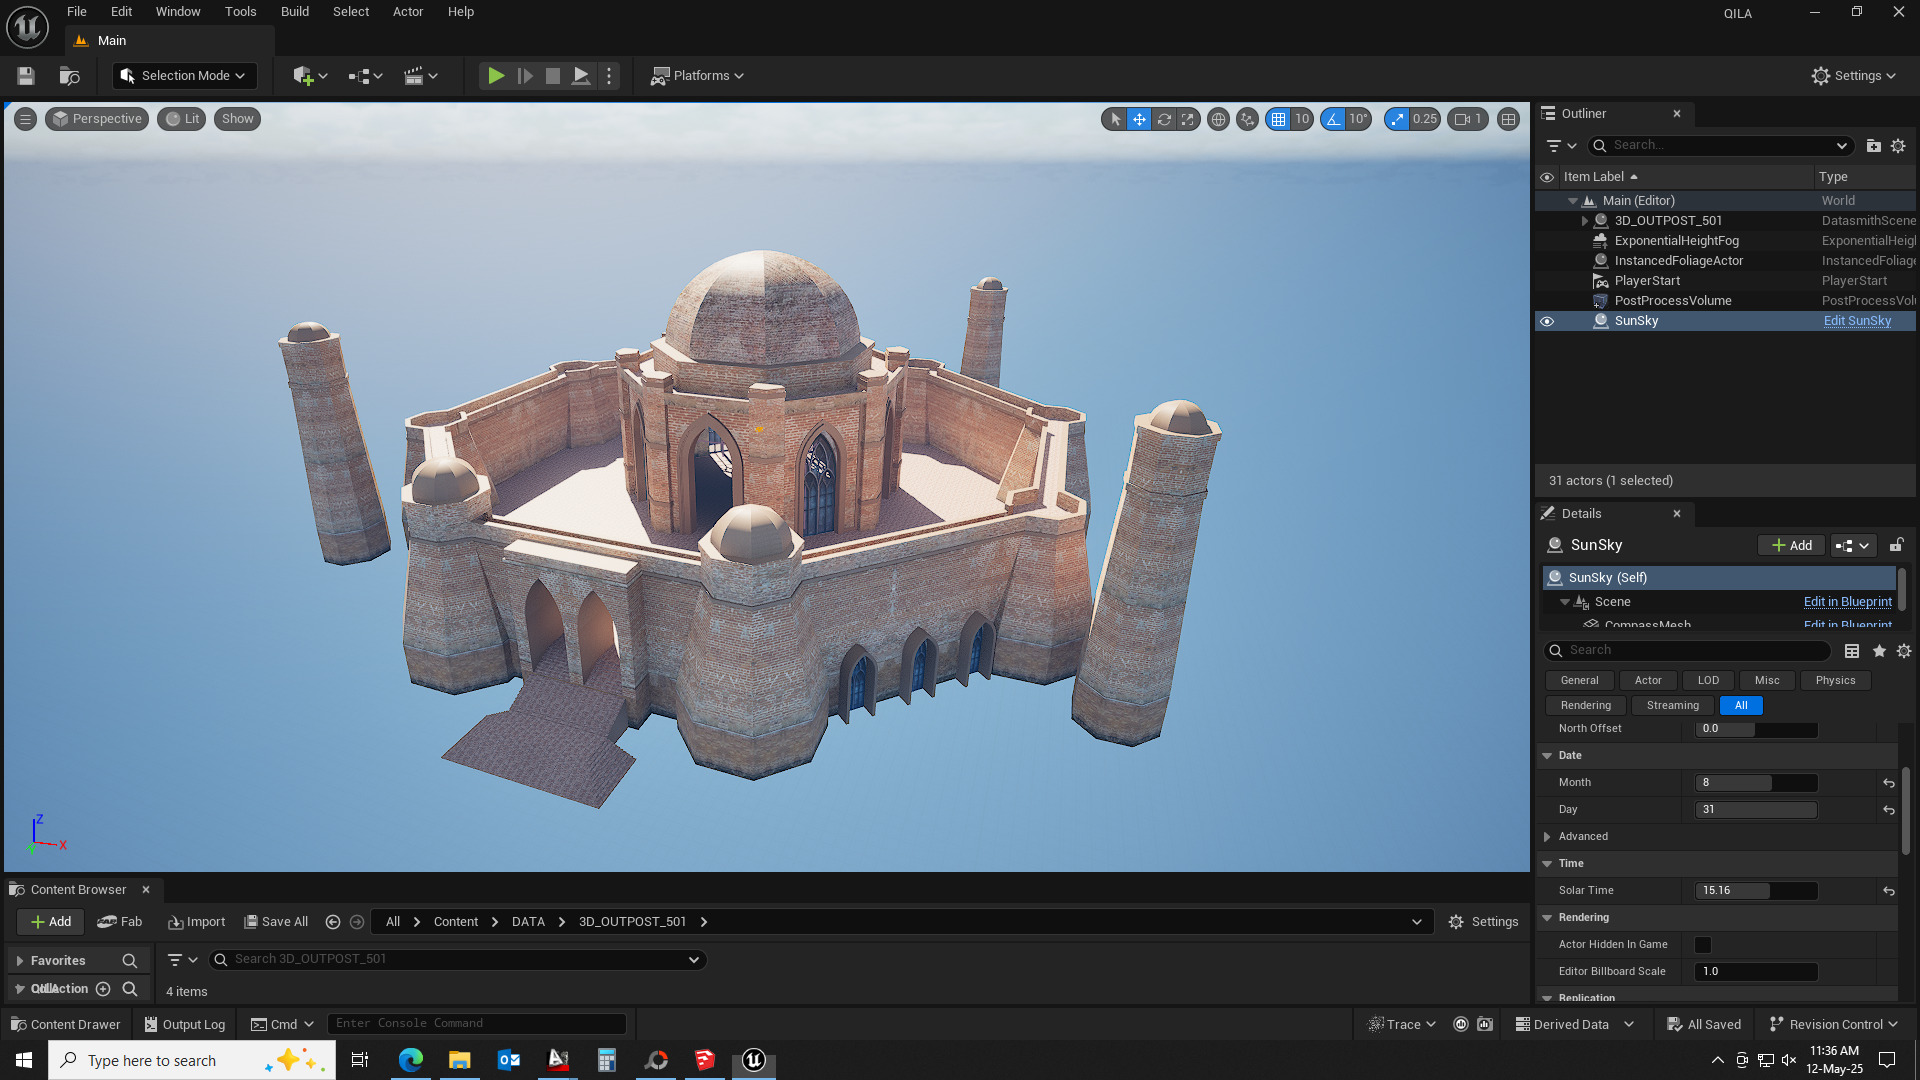Click the Eject button in play toolbar
Screen dimensions: 1920x1080
coord(581,76)
